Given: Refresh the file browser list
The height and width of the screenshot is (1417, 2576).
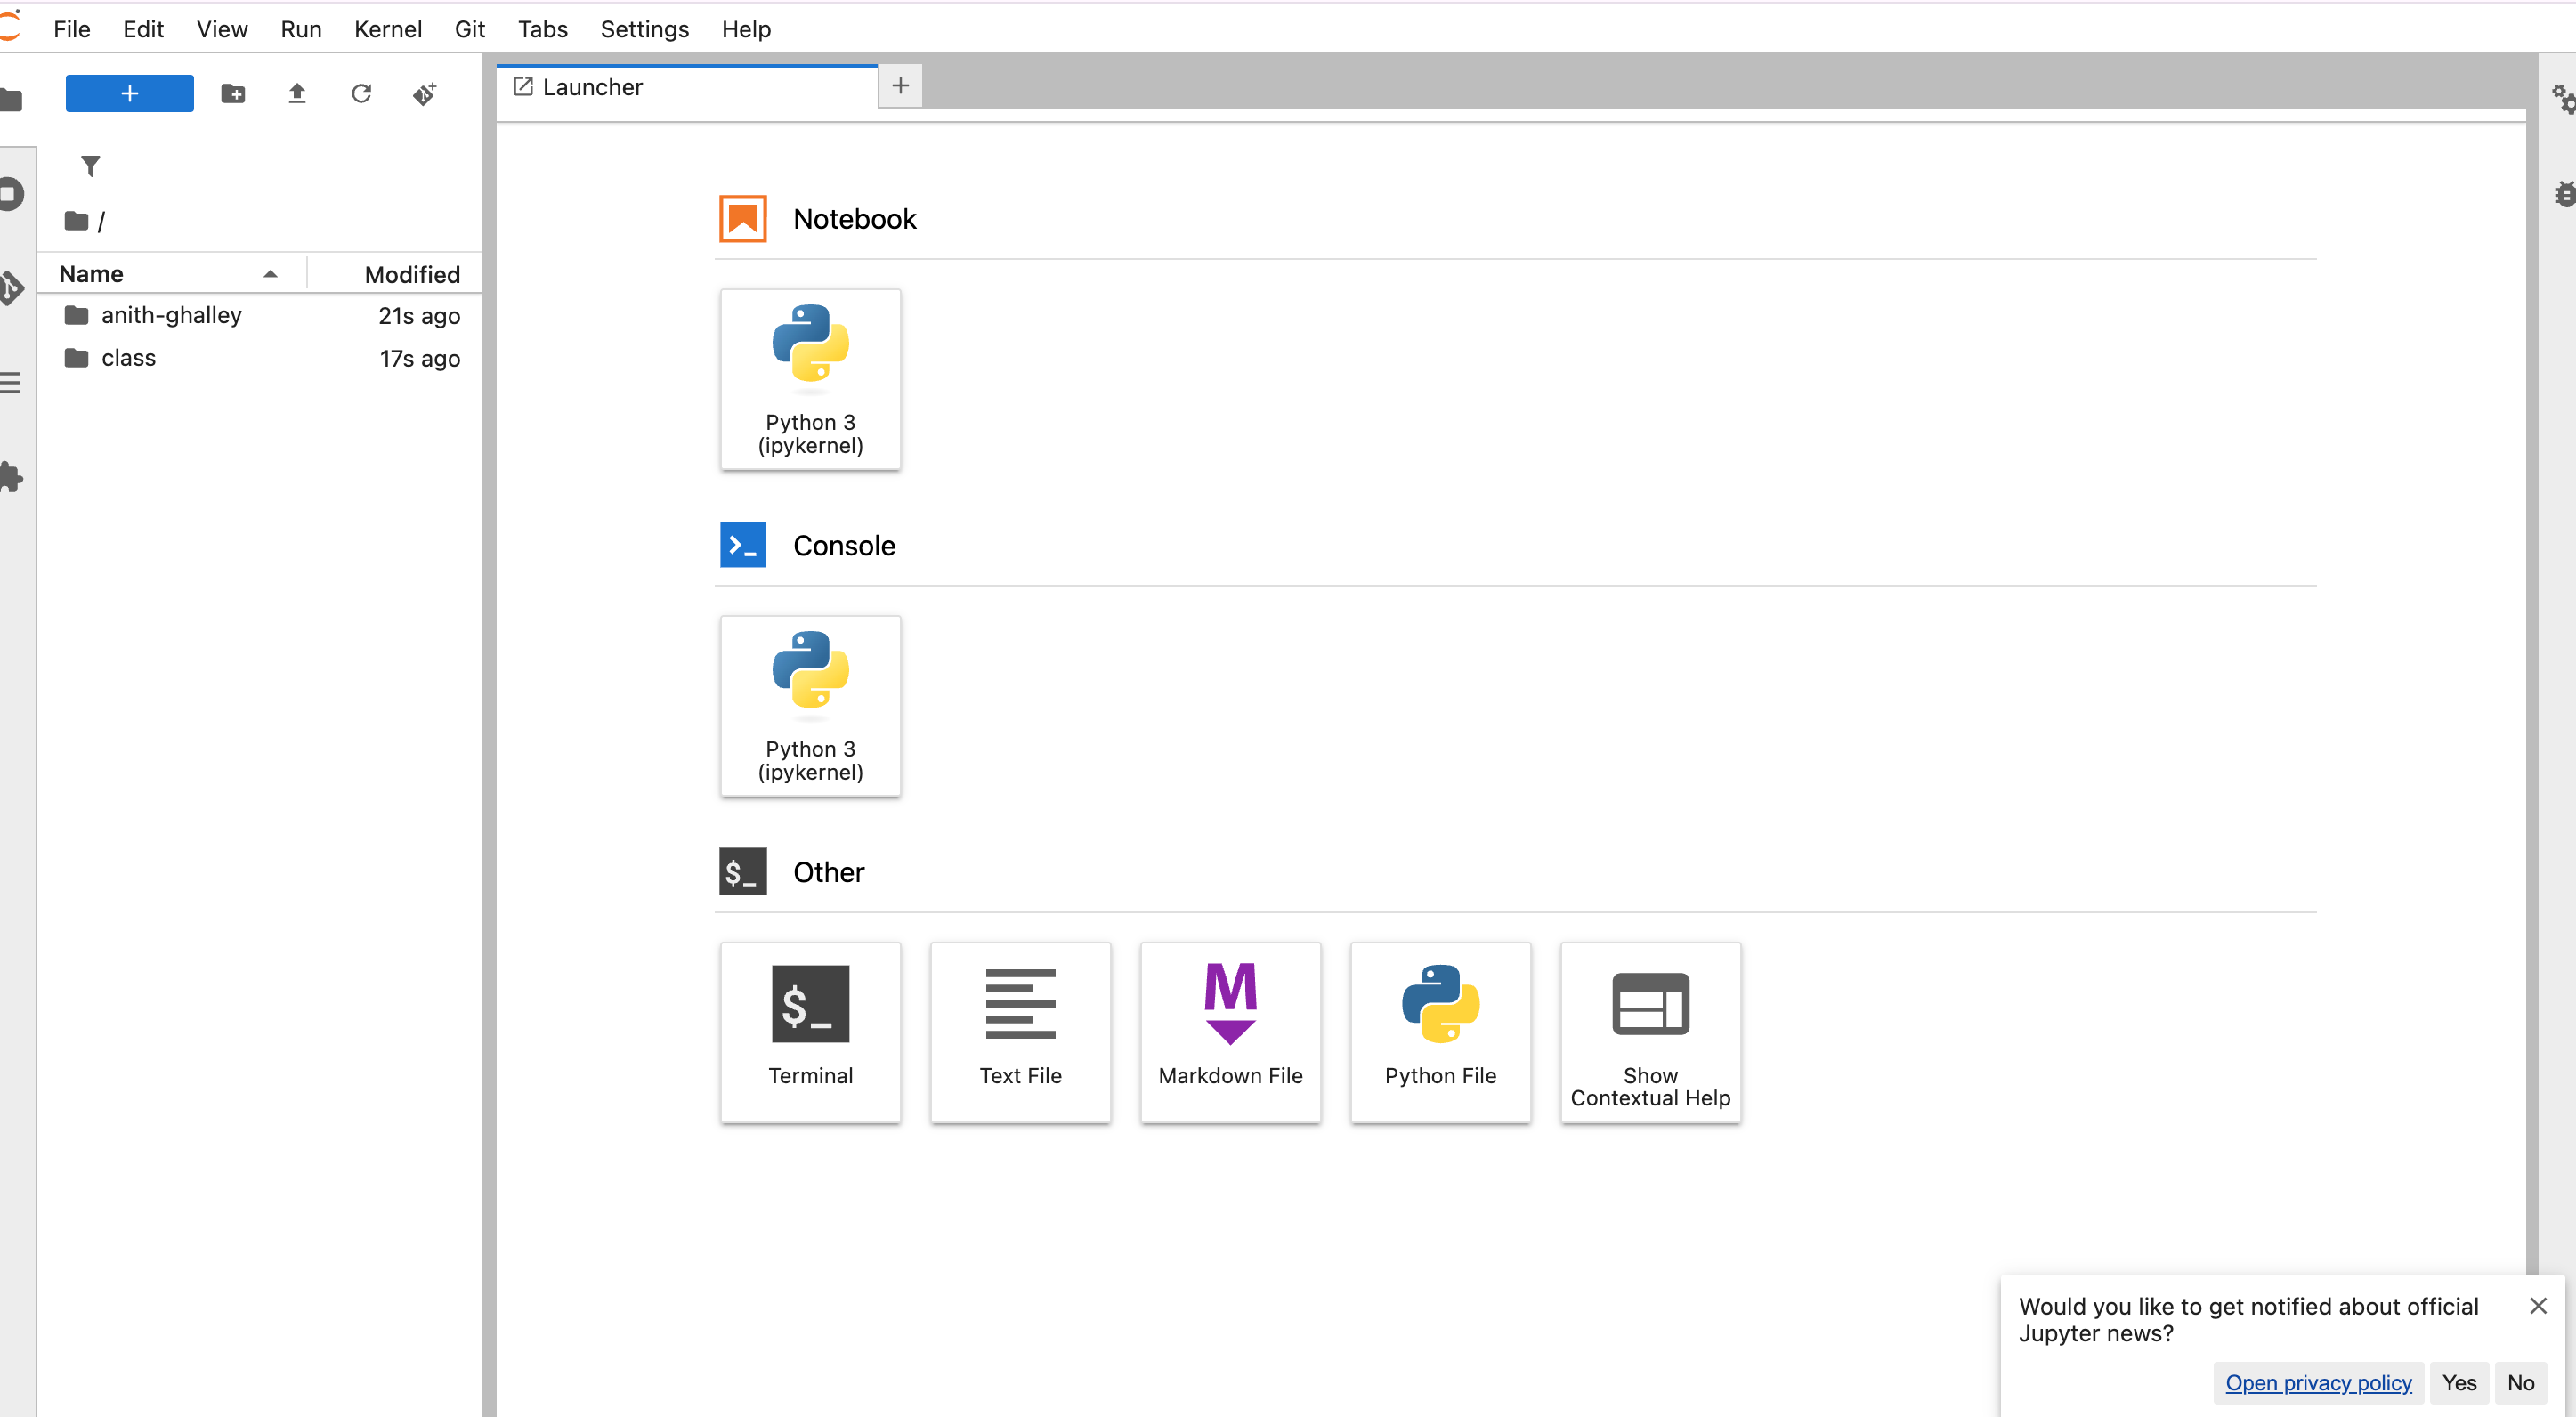Looking at the screenshot, I should click(361, 94).
